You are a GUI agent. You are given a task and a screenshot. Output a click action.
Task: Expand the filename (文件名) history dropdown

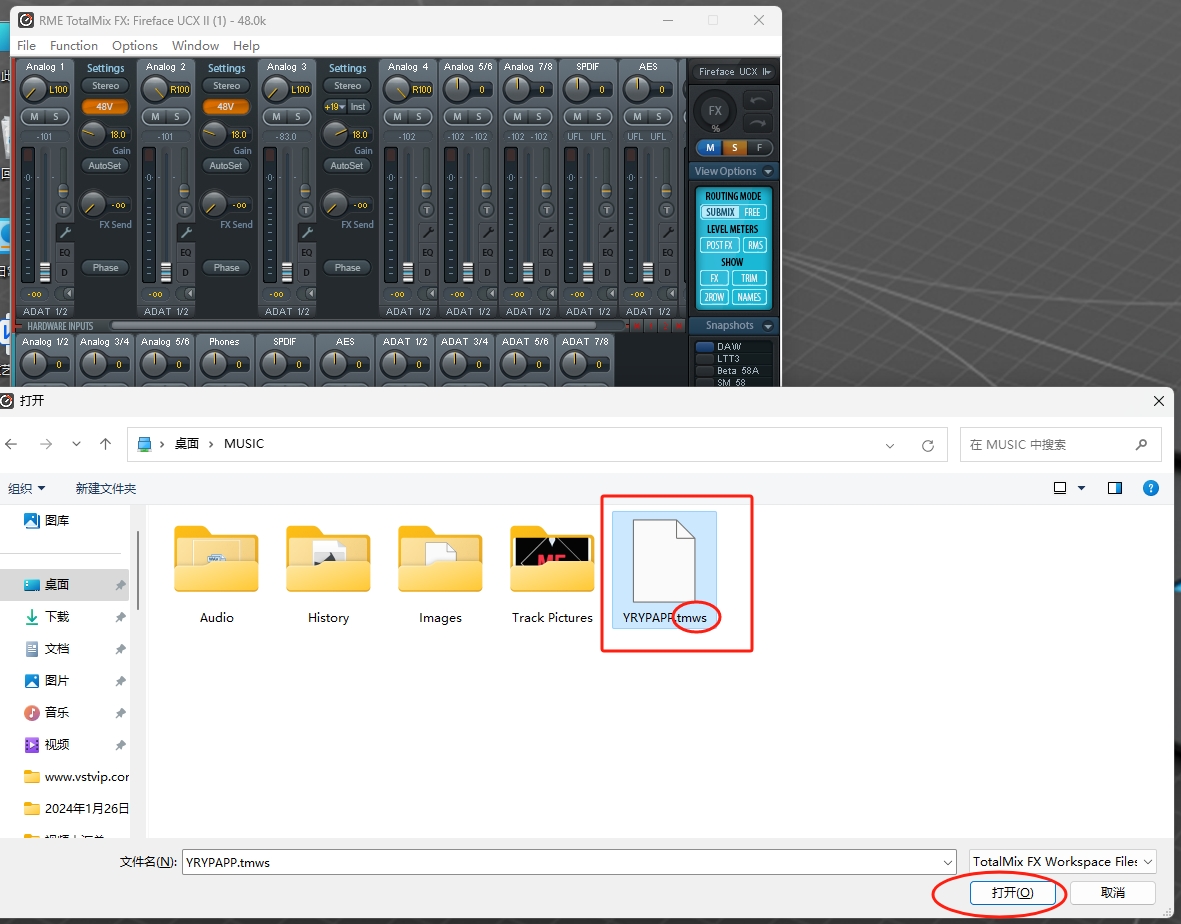pos(948,862)
